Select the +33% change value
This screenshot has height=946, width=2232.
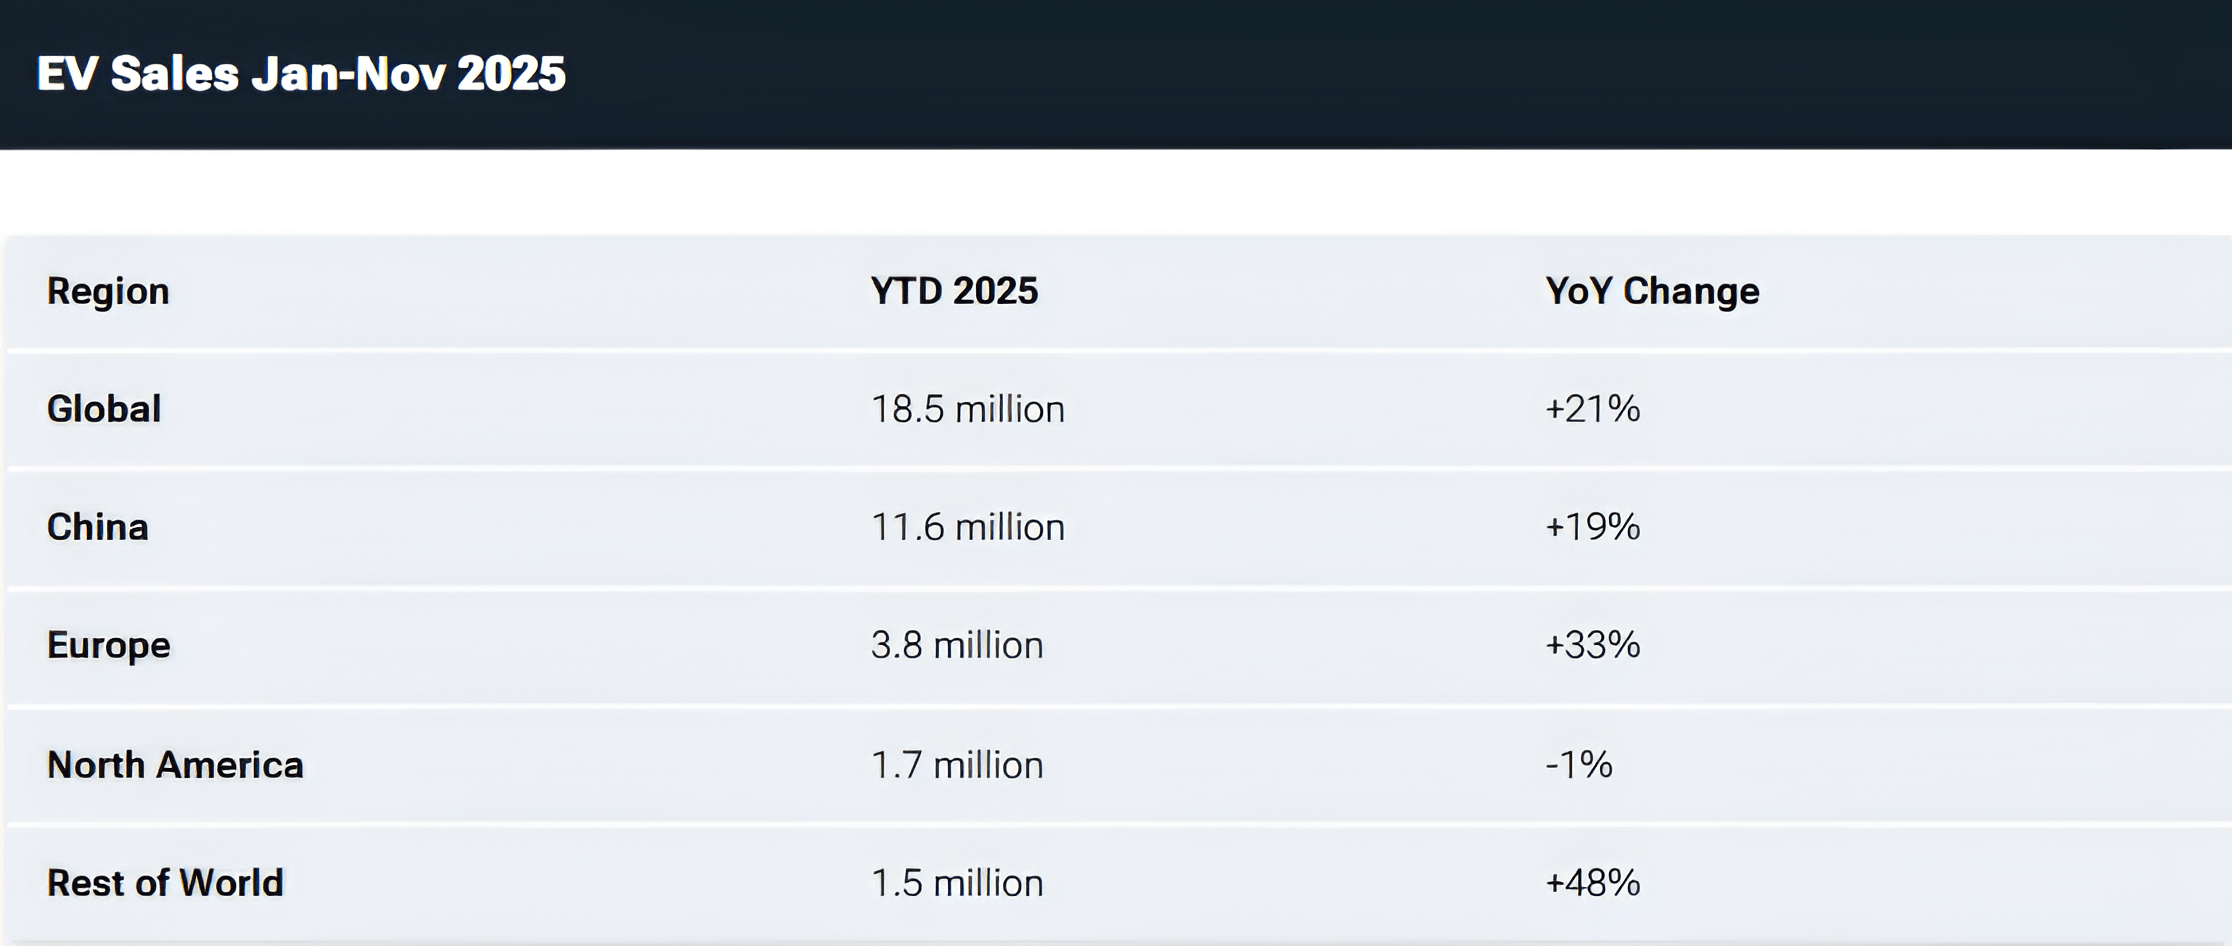click(1592, 645)
